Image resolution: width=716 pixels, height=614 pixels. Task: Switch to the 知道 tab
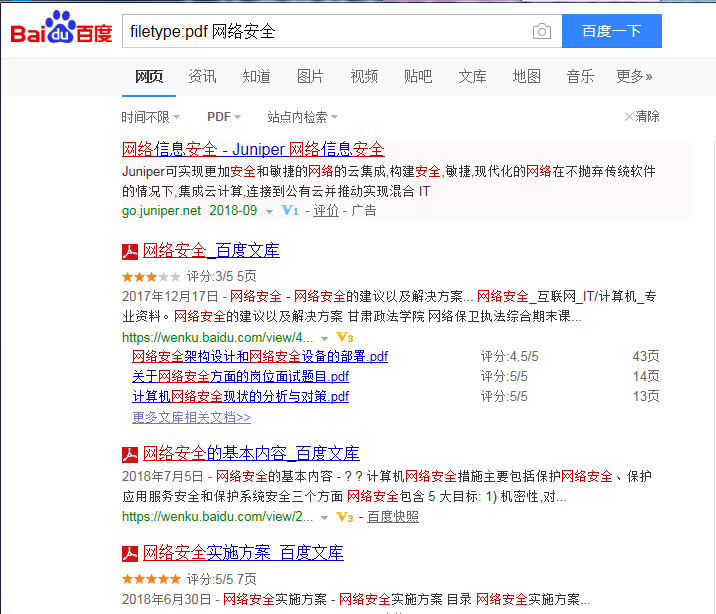pos(256,76)
